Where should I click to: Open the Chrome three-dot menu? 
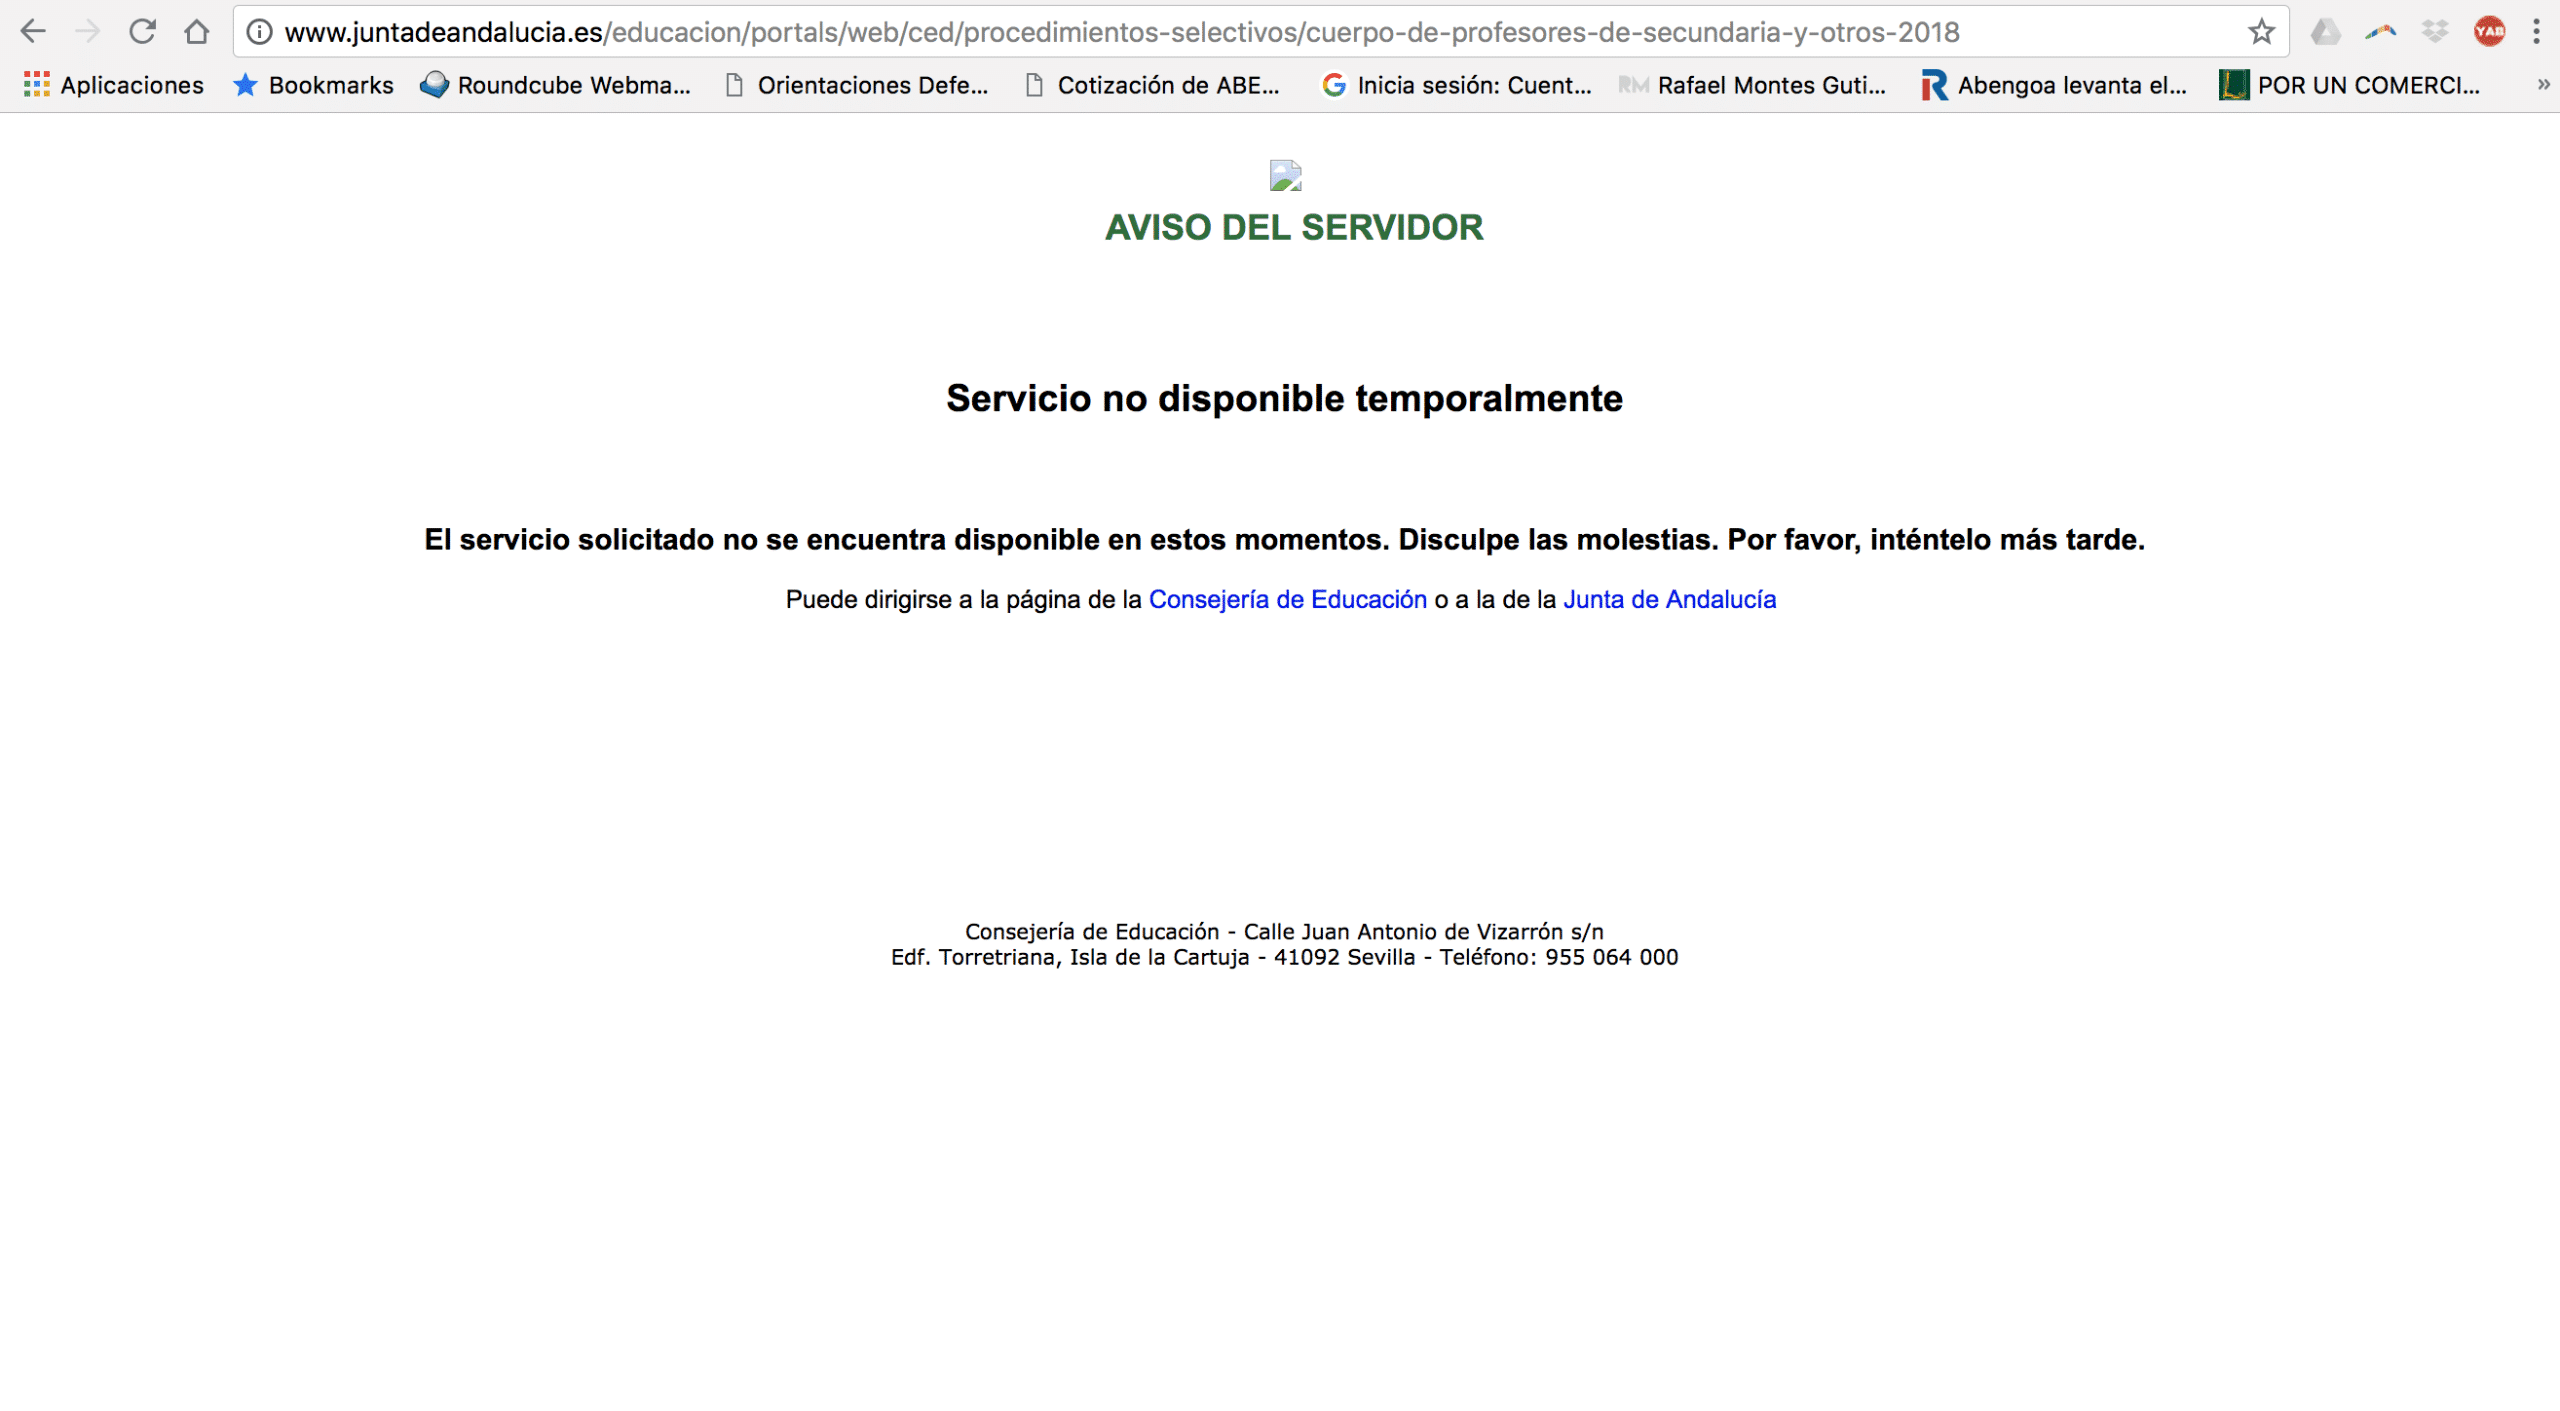coord(2536,32)
